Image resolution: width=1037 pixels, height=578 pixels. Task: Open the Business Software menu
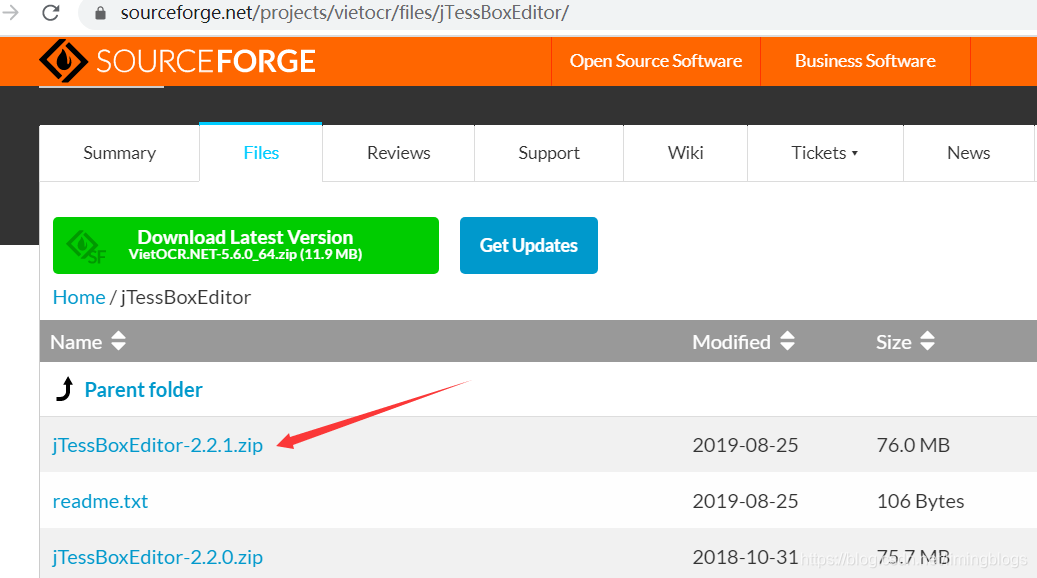point(865,61)
